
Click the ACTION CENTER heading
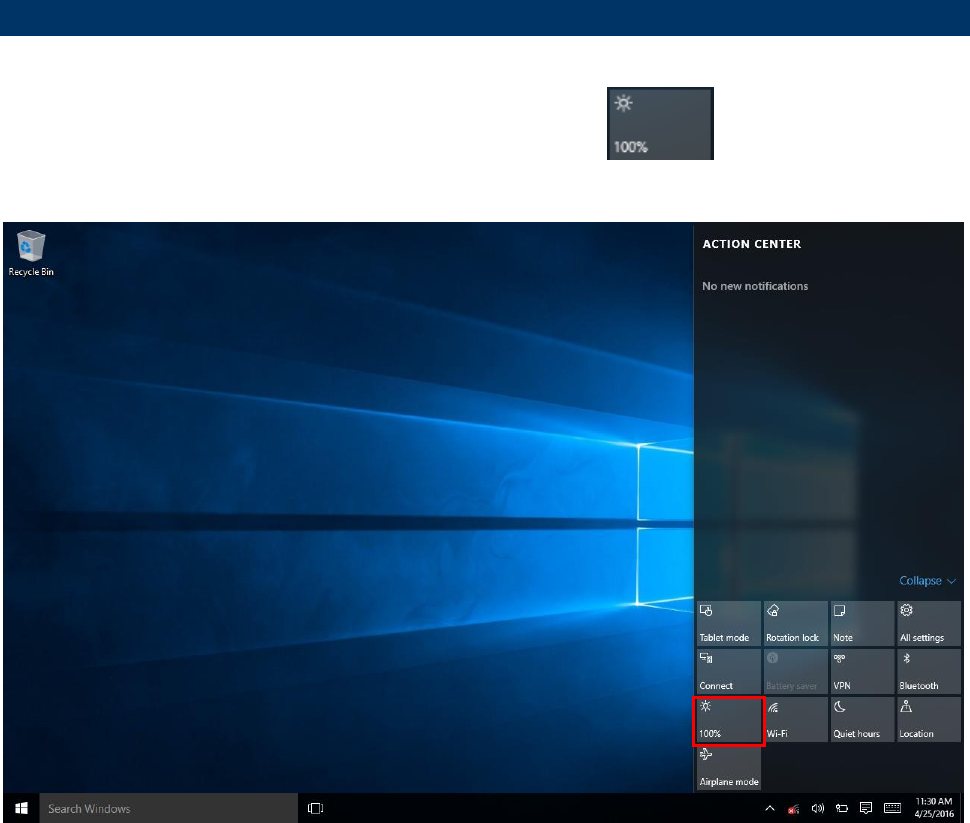752,244
